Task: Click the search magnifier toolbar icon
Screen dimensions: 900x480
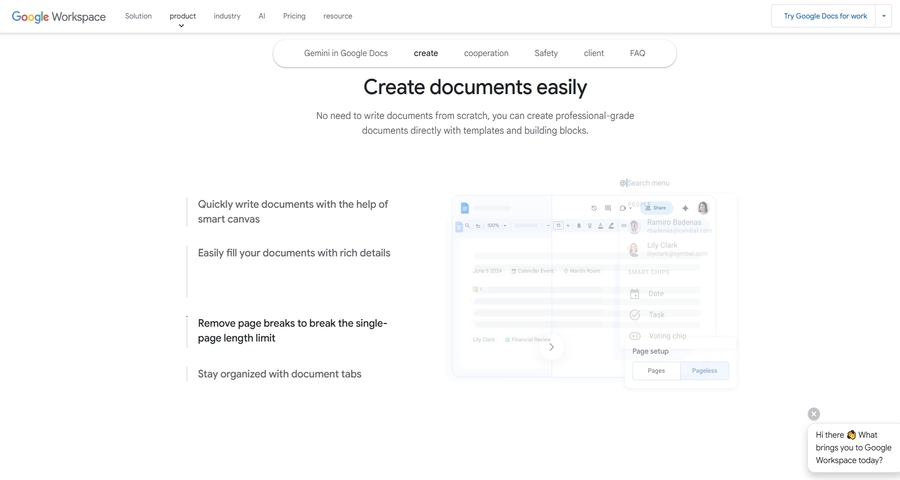Action: click(467, 226)
